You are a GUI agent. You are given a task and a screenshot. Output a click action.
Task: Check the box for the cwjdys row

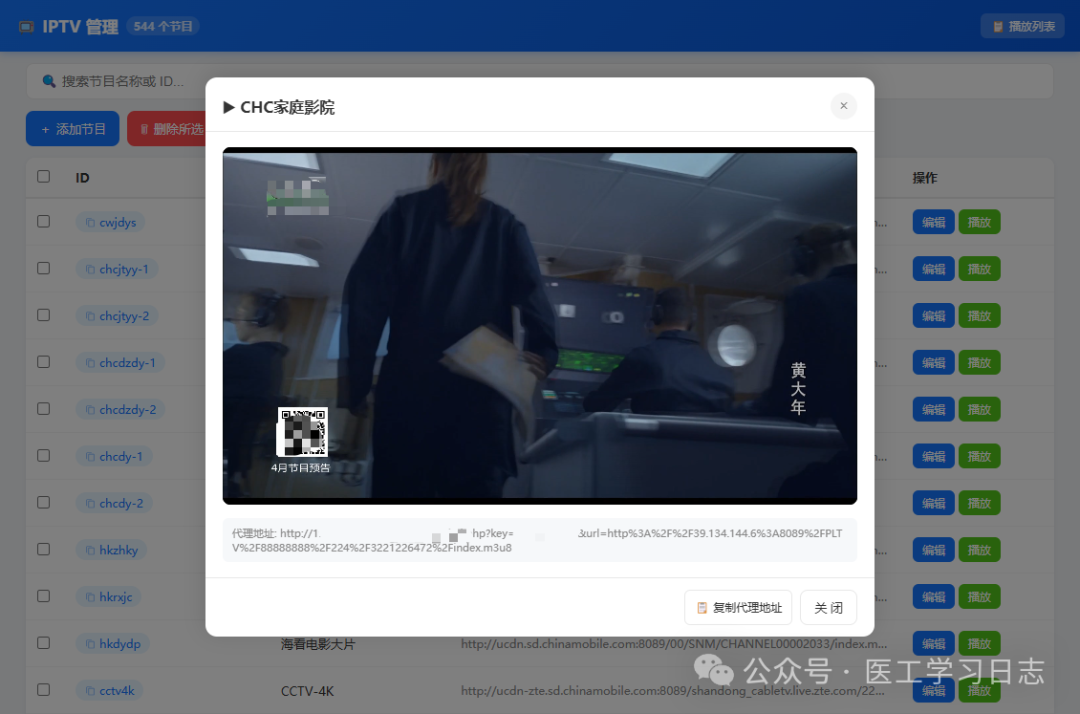pyautogui.click(x=43, y=222)
